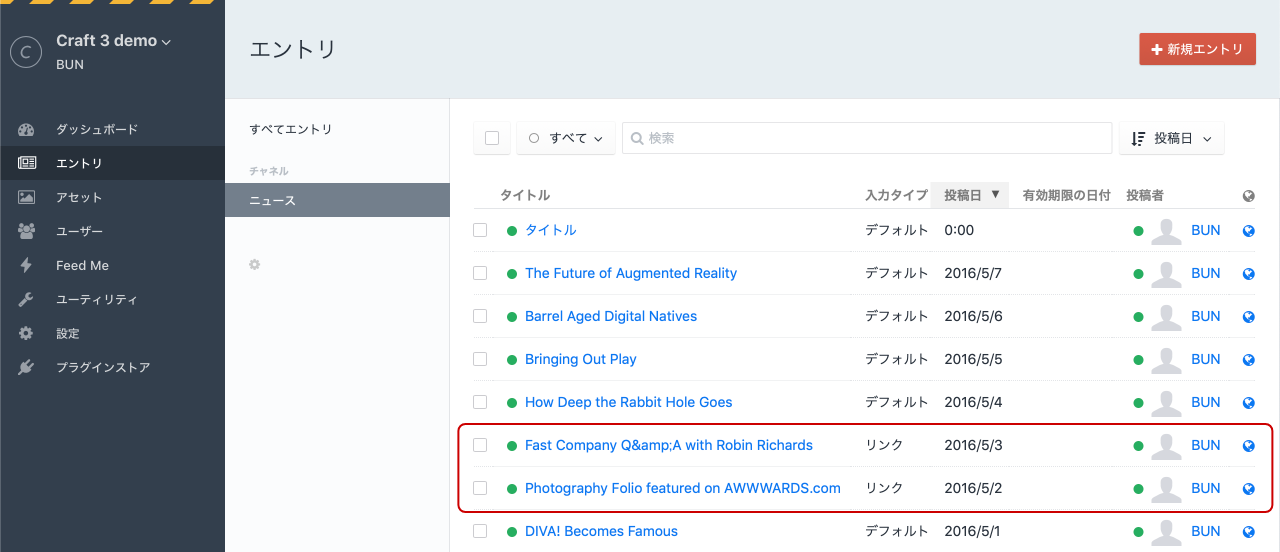
Task: Click the Utilities wrench icon
Action: (x=27, y=300)
